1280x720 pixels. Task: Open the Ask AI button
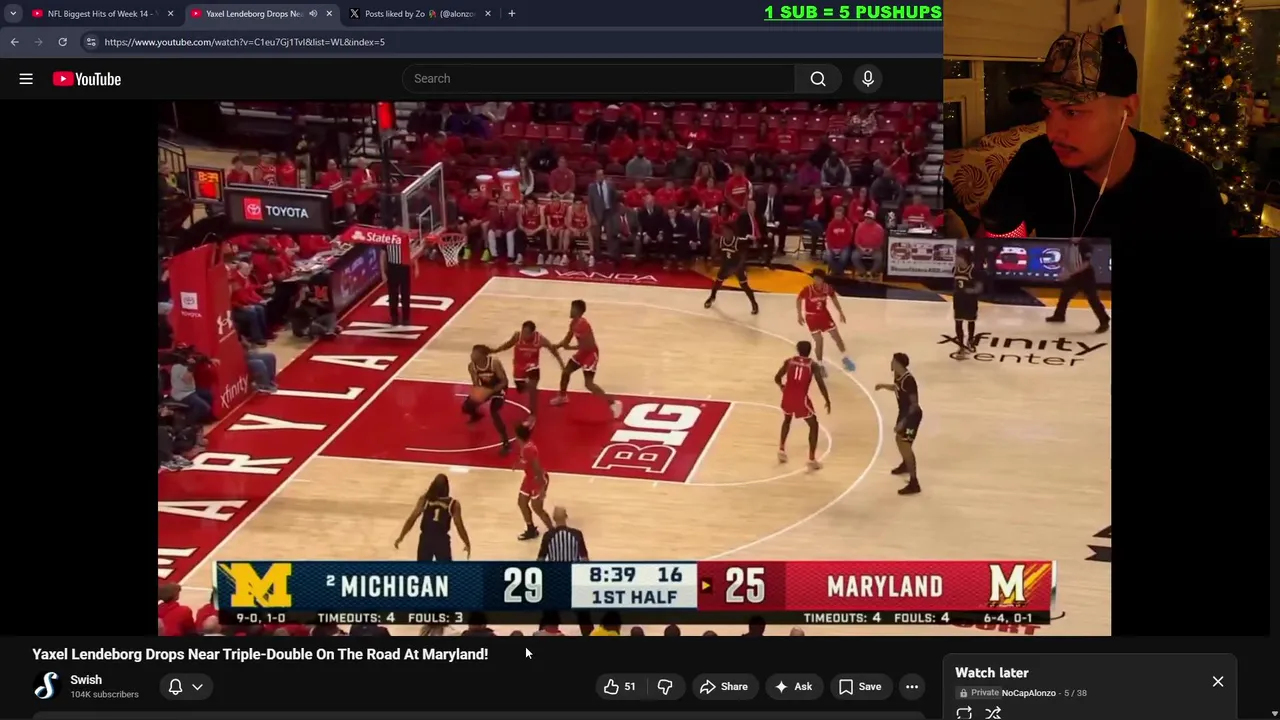click(793, 686)
